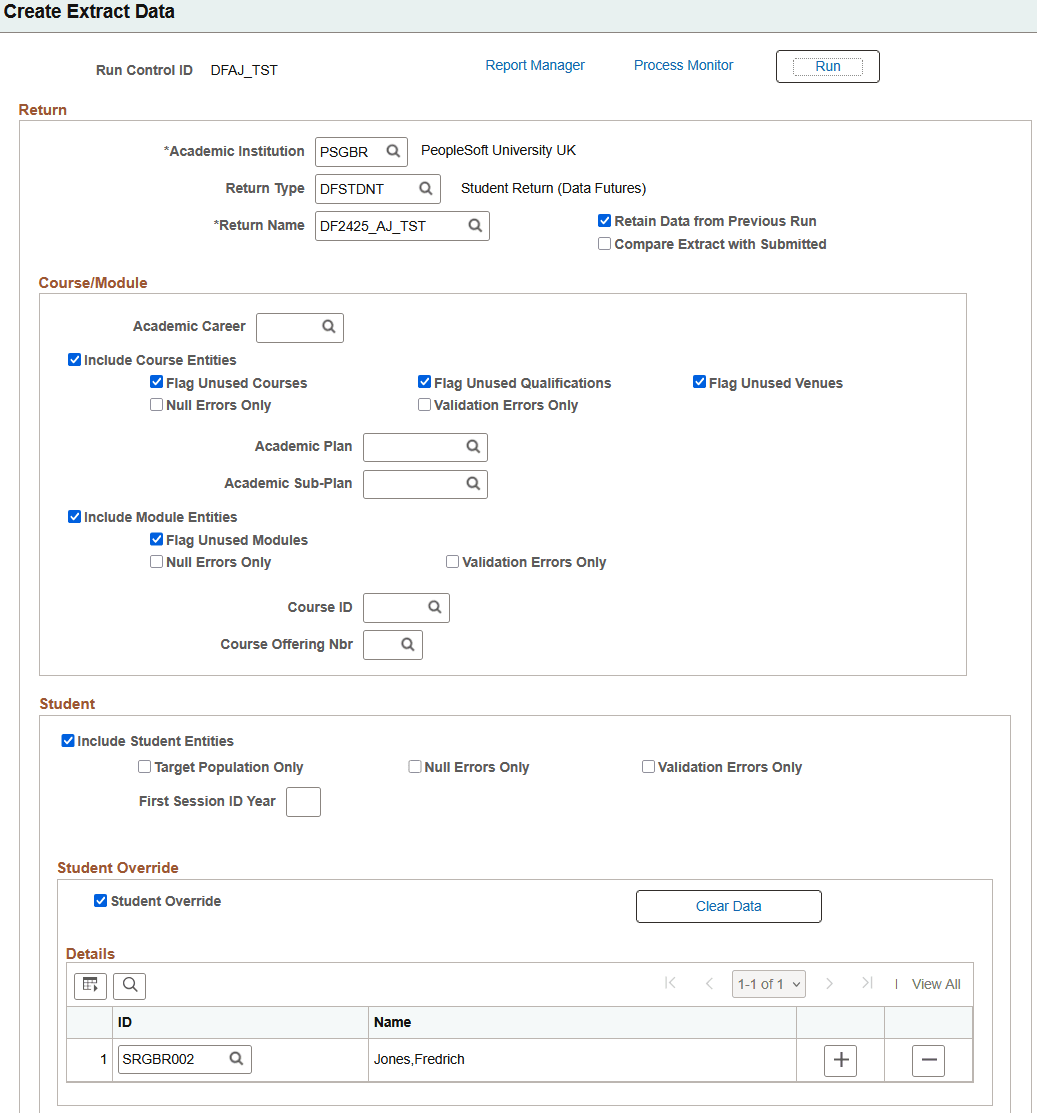Open the Find icon in the Details grid
Viewport: 1037px width, 1113px height.
(129, 985)
